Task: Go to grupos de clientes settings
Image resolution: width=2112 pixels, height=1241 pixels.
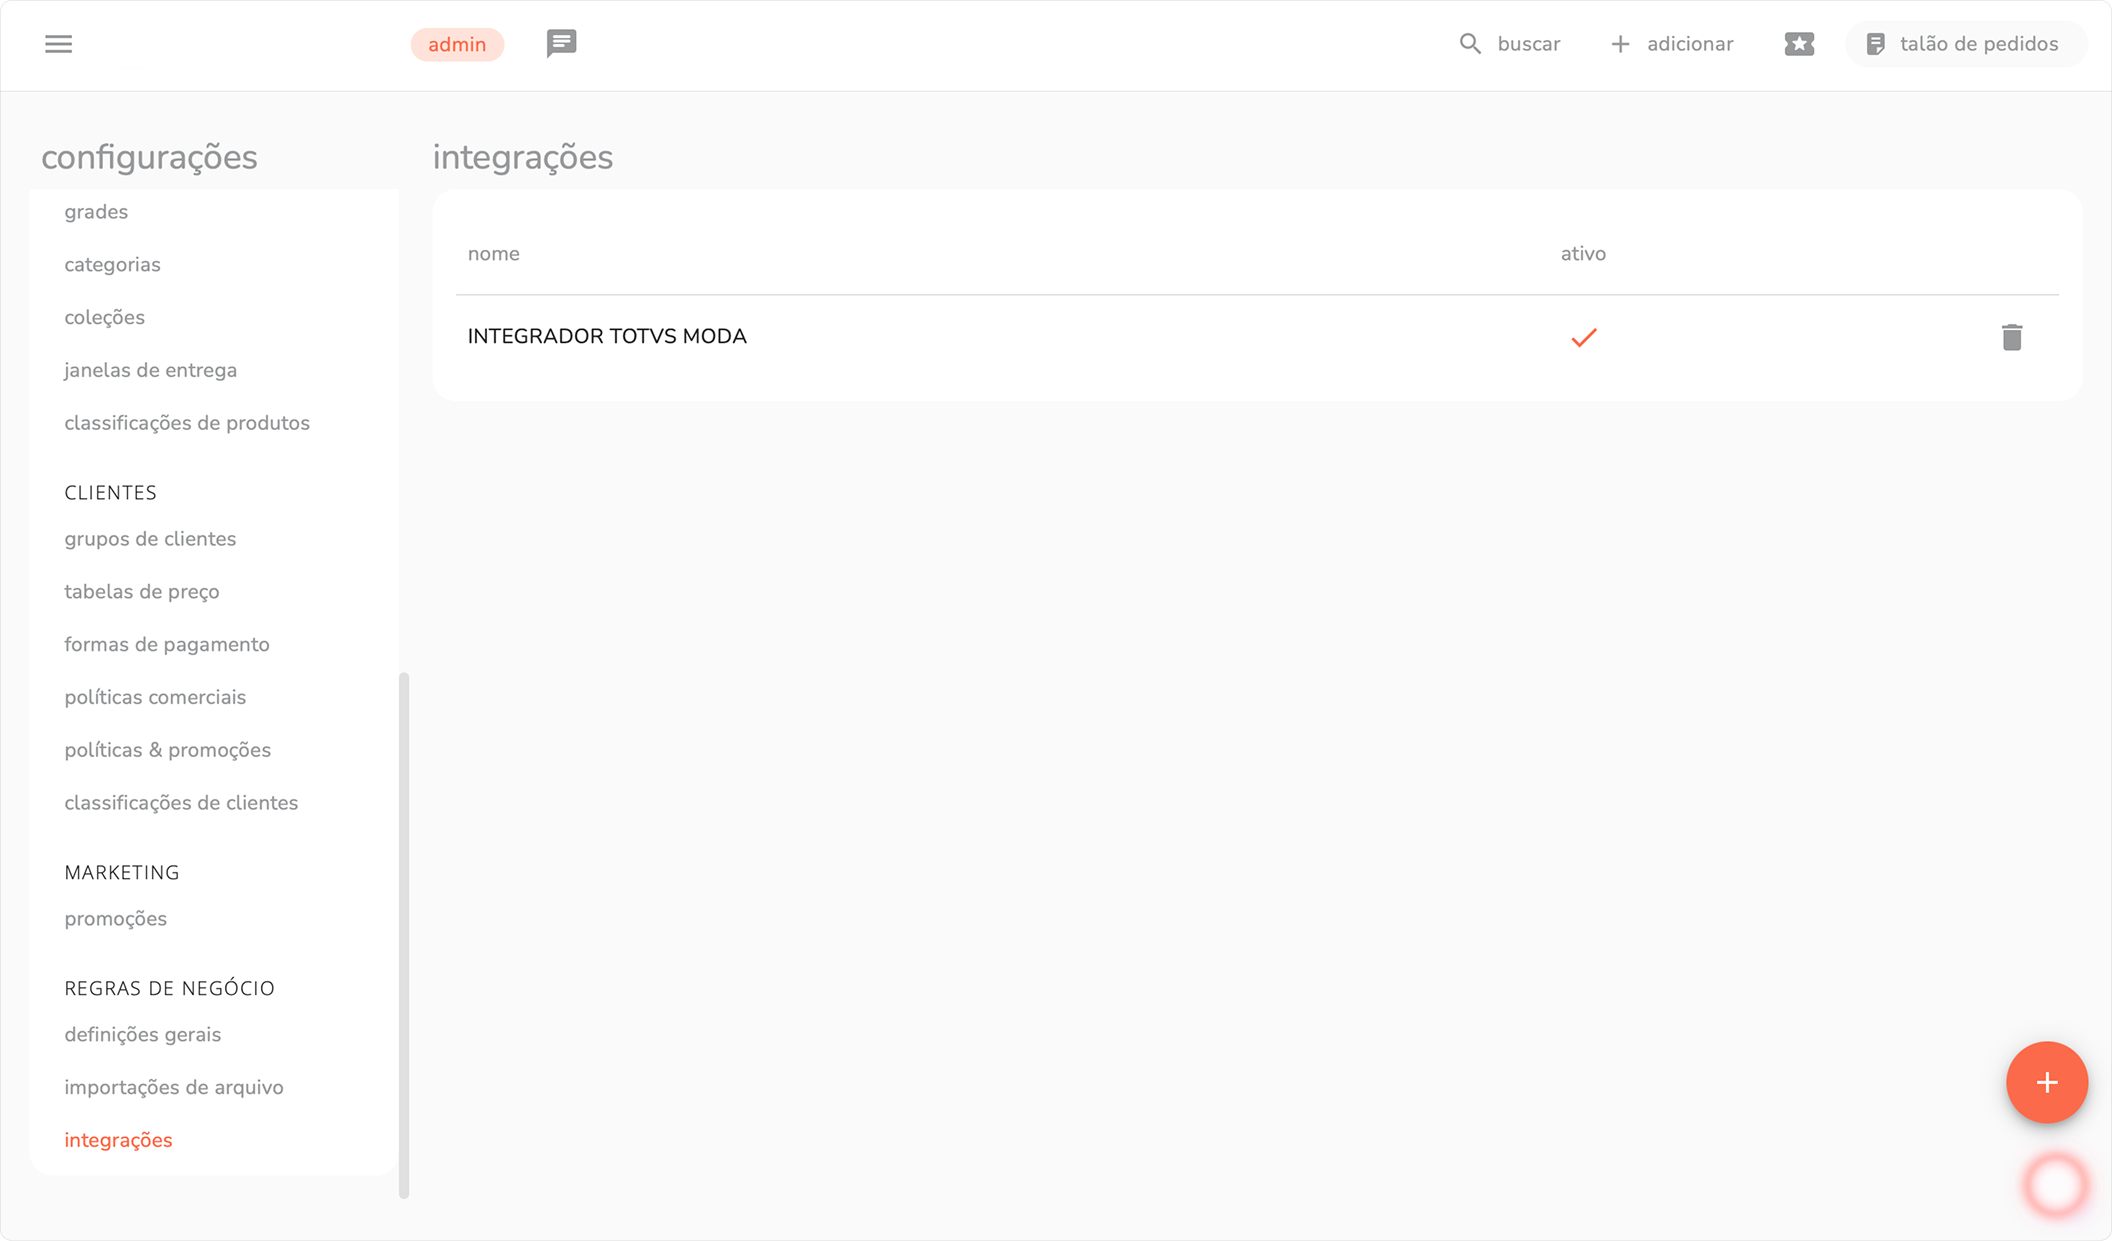Action: tap(150, 539)
